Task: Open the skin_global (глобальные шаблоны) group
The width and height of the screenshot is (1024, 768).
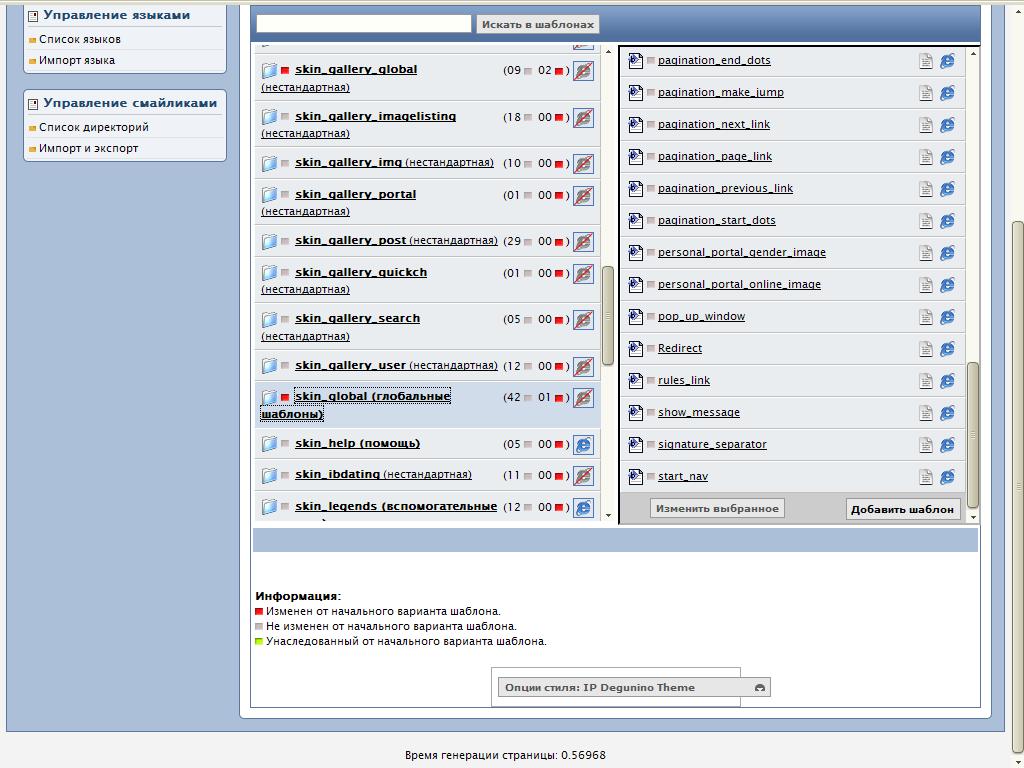Action: point(356,405)
